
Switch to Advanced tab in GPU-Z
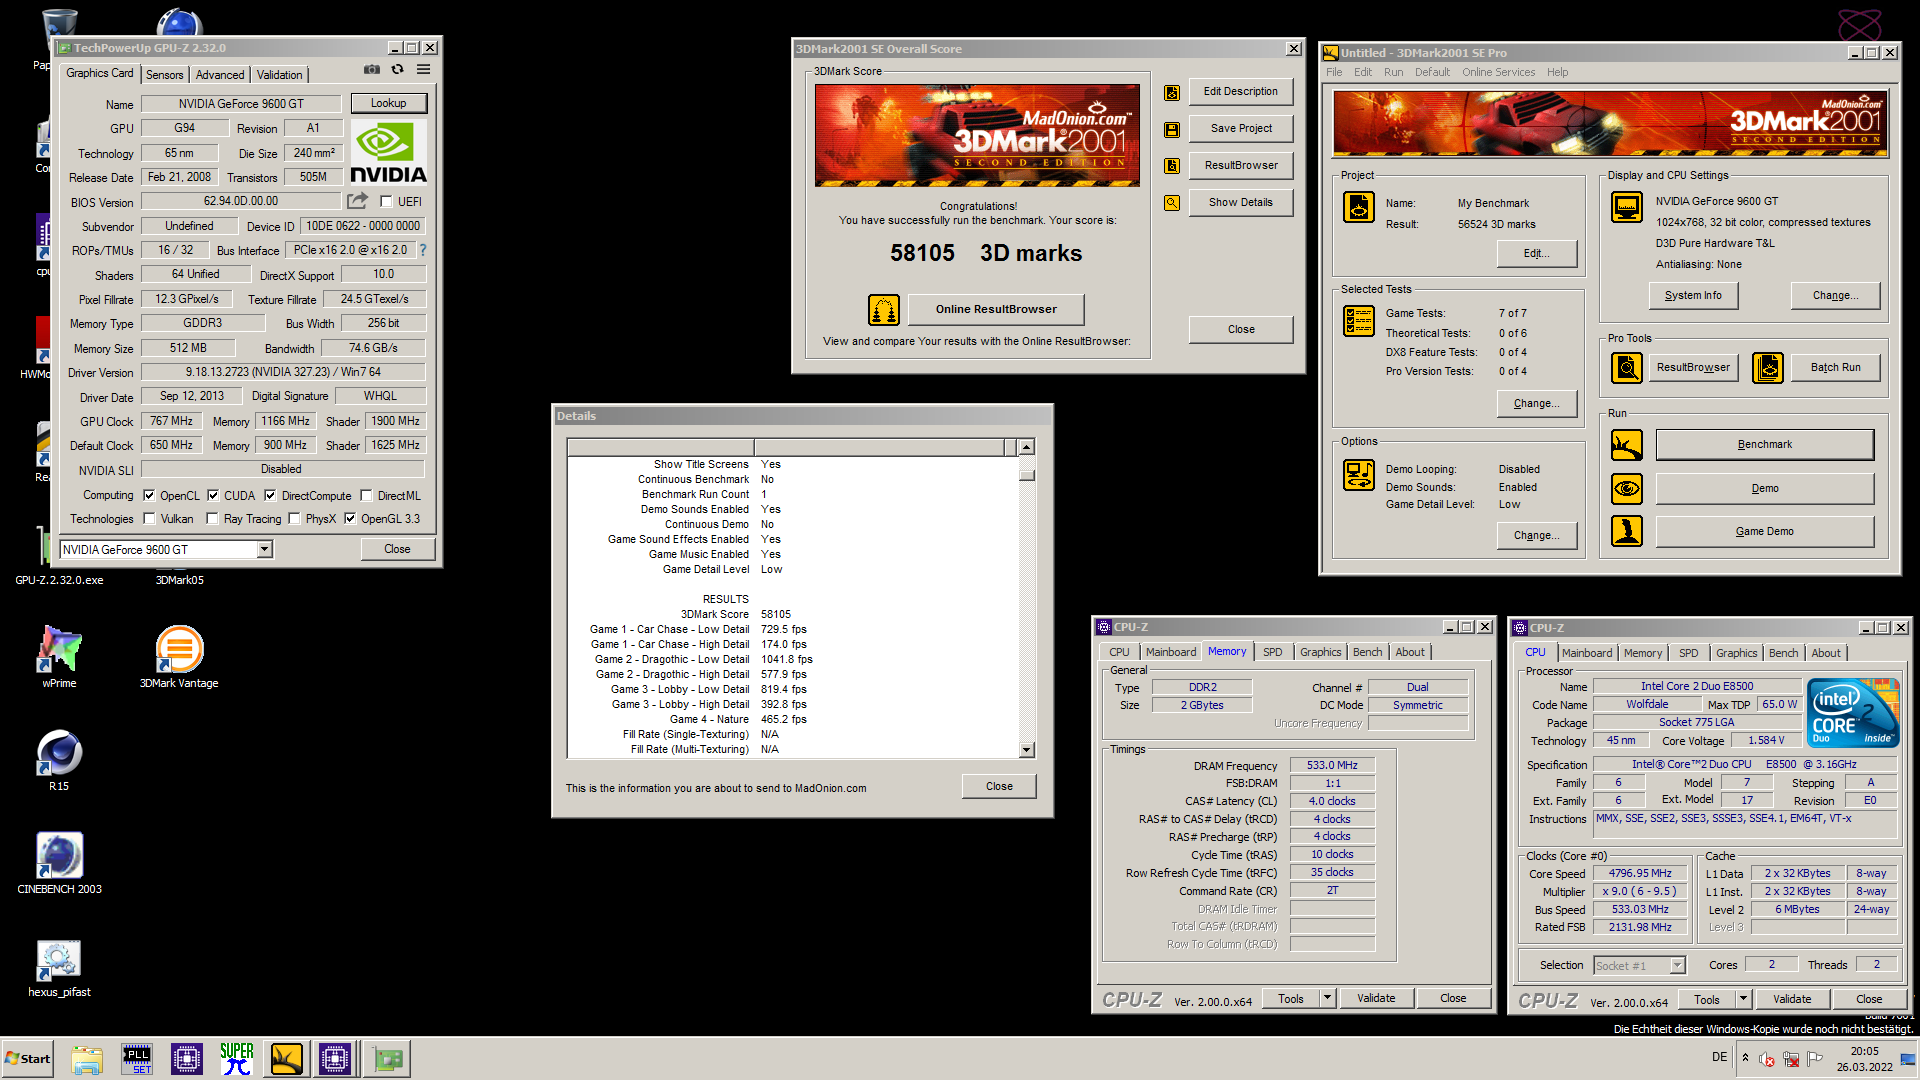(220, 75)
